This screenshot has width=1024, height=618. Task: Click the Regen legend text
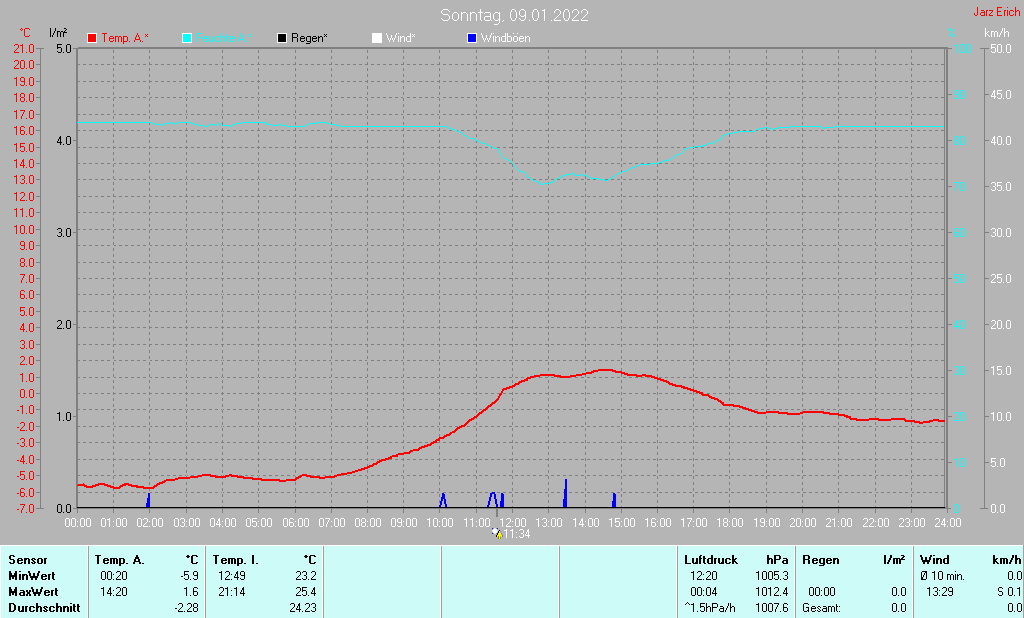point(309,39)
